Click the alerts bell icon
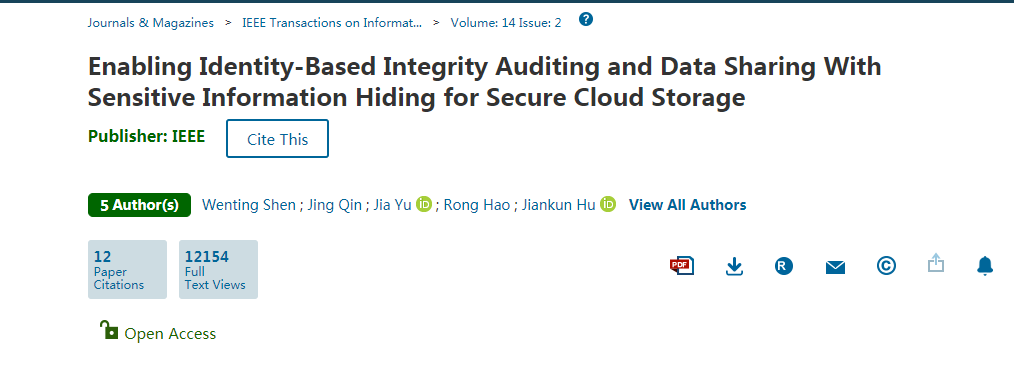 (984, 265)
